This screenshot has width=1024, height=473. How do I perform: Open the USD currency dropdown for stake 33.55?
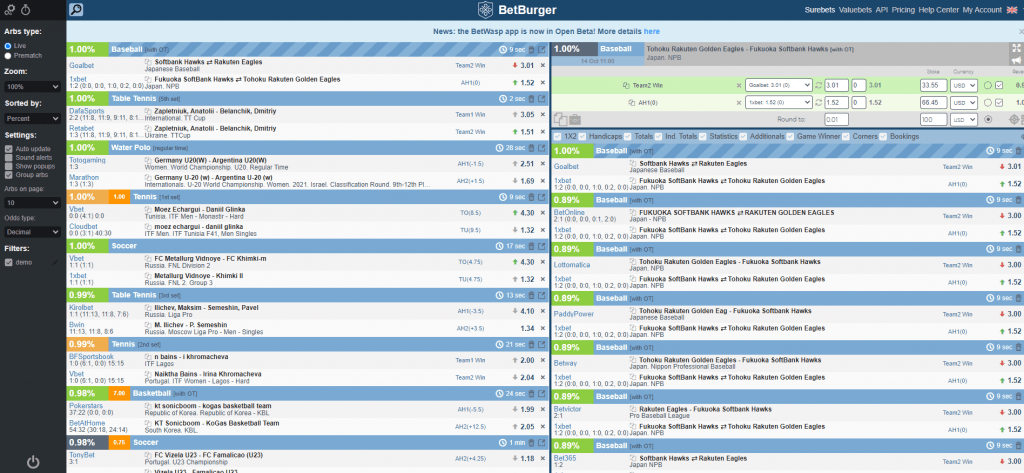click(964, 85)
